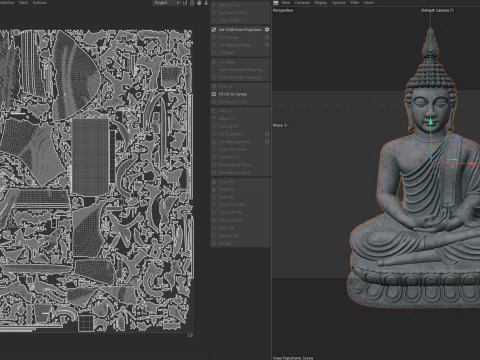Open the viewport Panel menu

coord(369,3)
